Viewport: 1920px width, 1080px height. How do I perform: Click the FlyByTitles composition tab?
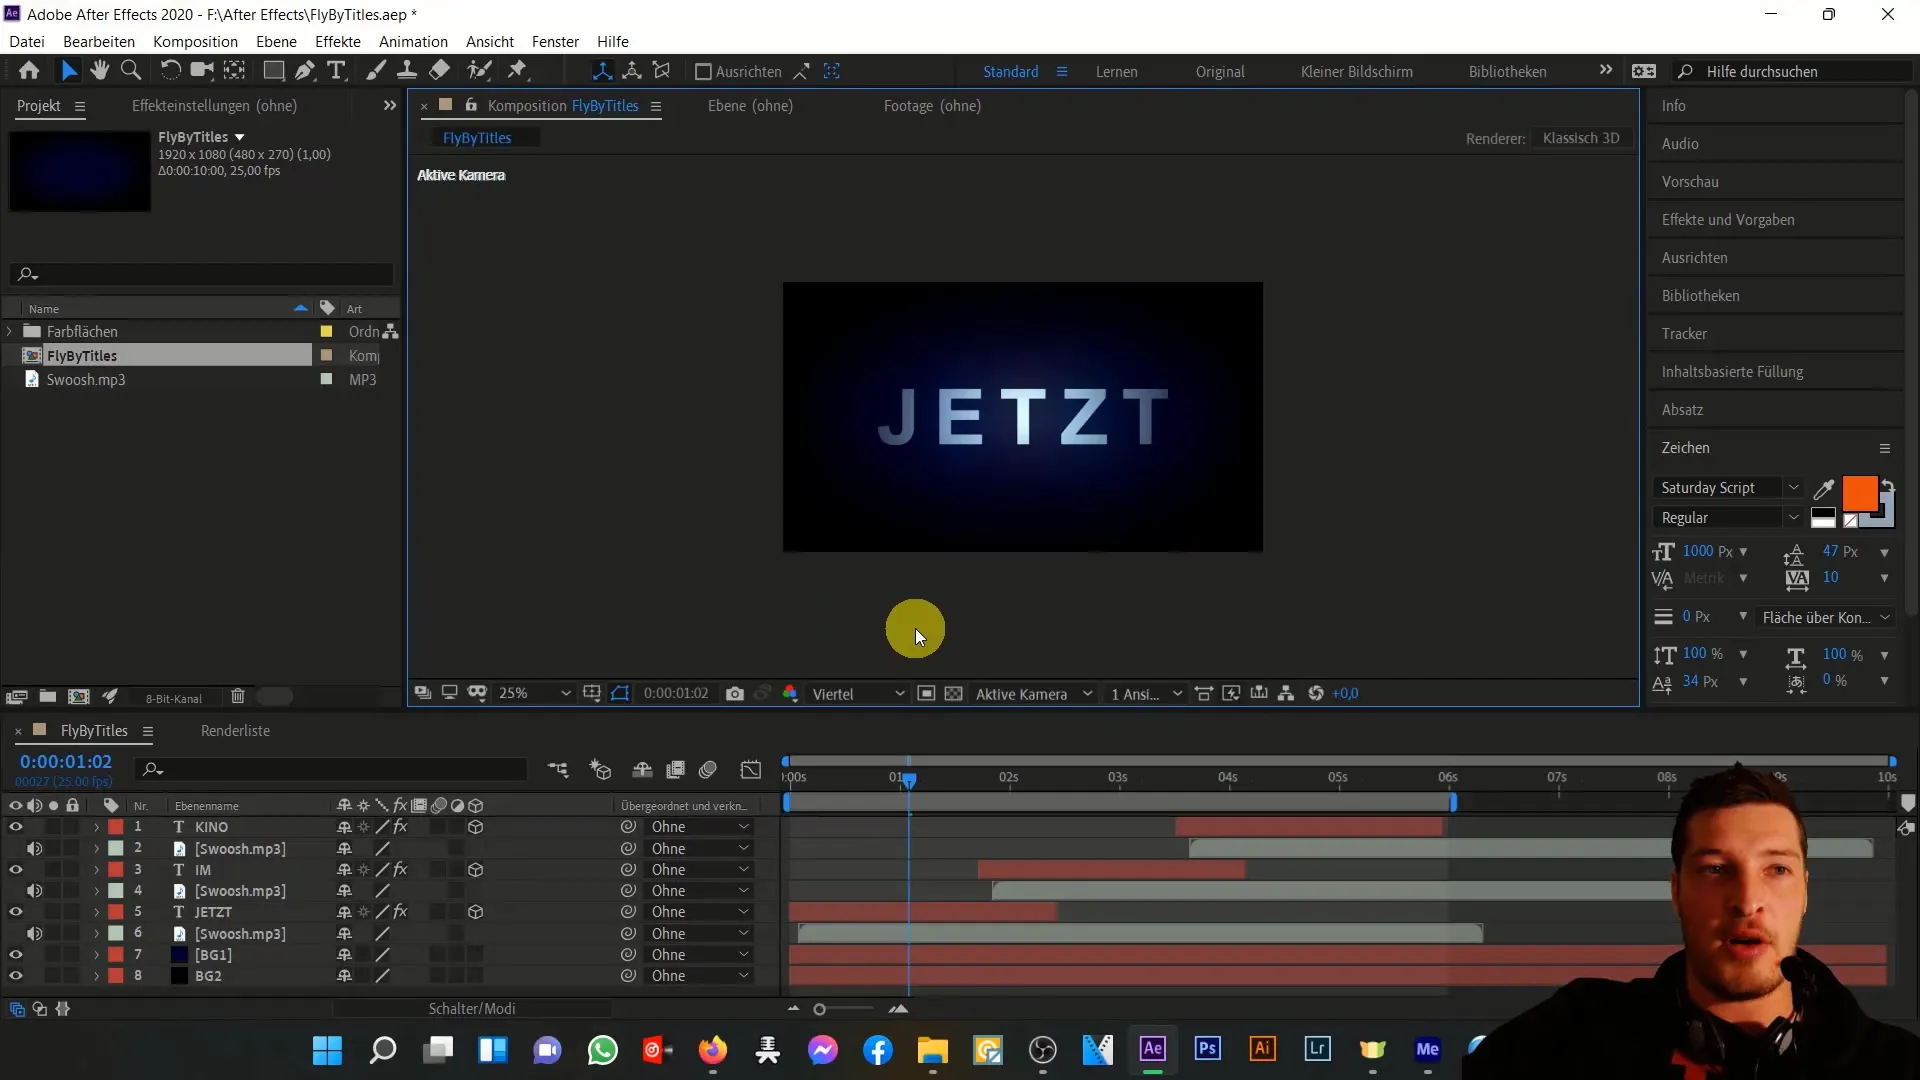coord(477,136)
